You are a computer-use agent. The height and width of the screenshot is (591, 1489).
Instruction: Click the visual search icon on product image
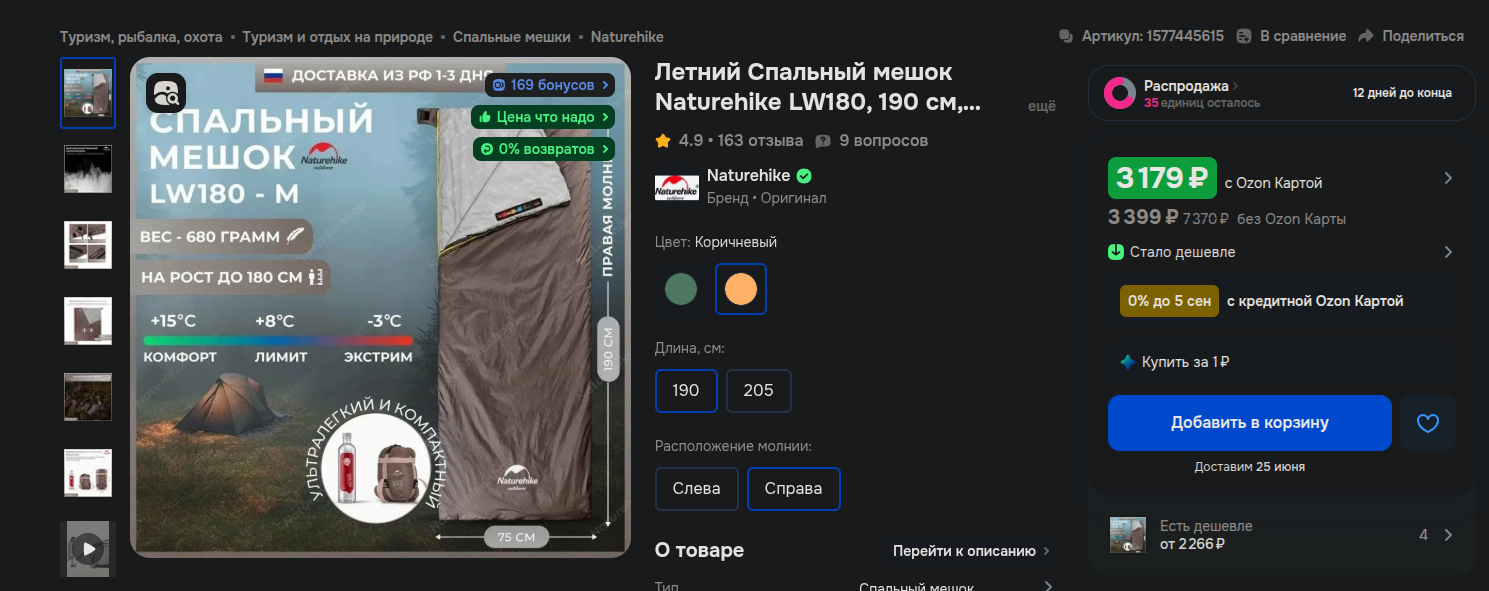point(166,93)
